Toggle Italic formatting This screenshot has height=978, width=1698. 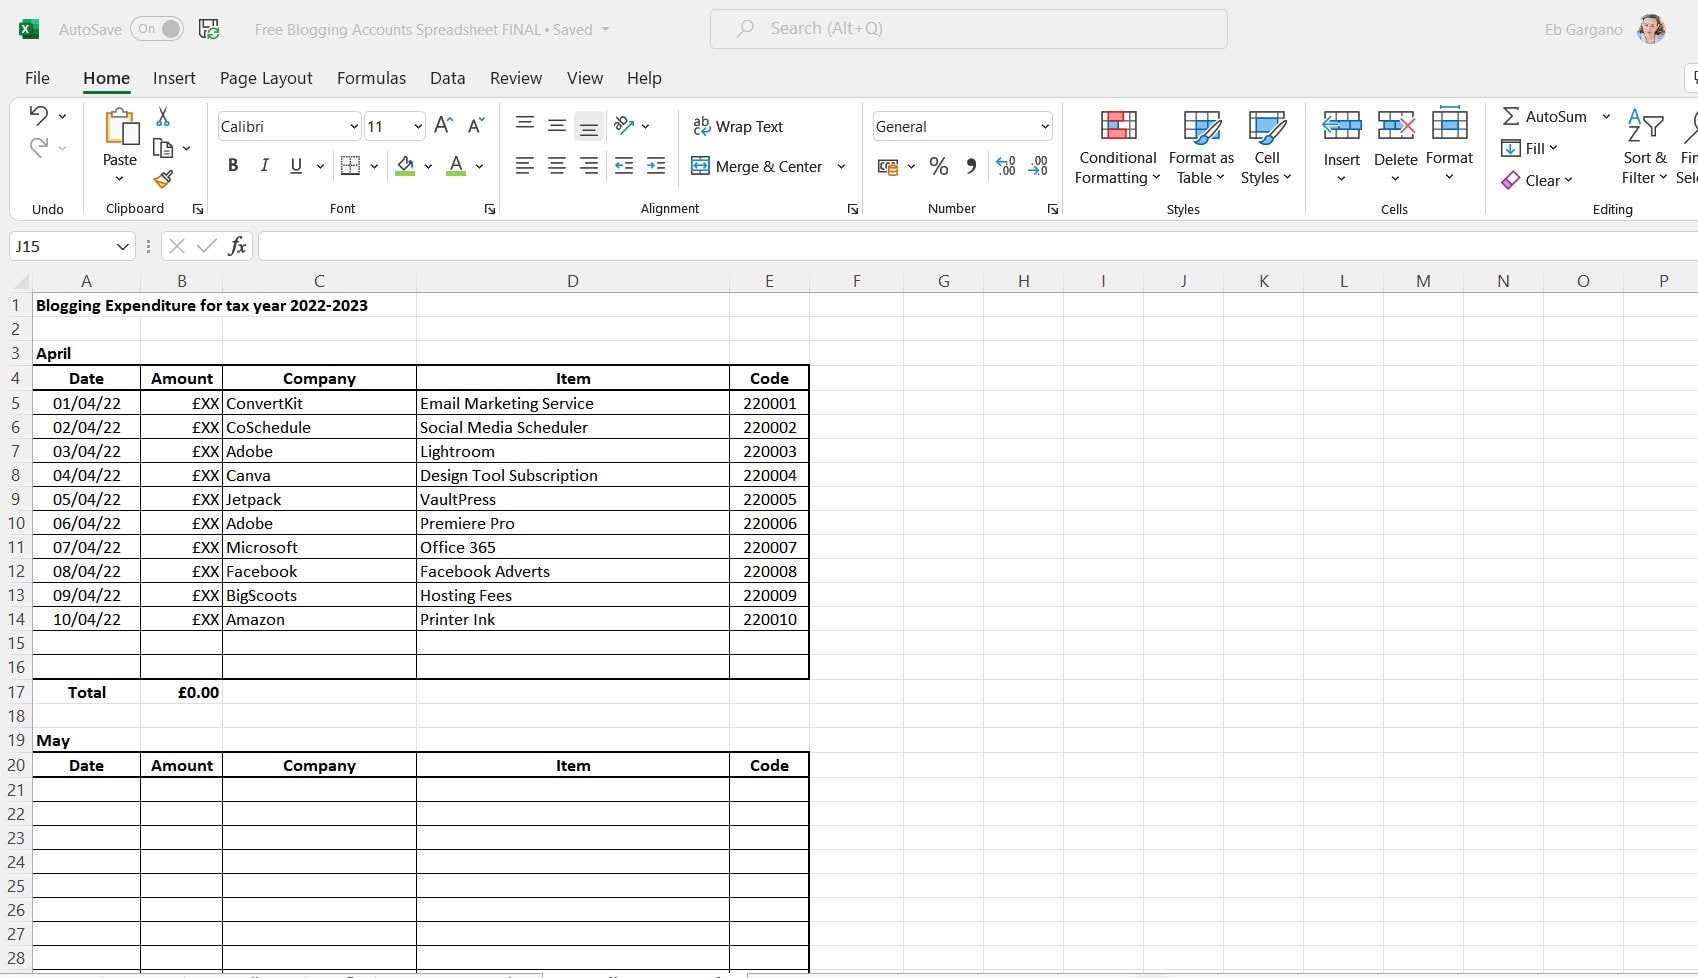tap(264, 166)
